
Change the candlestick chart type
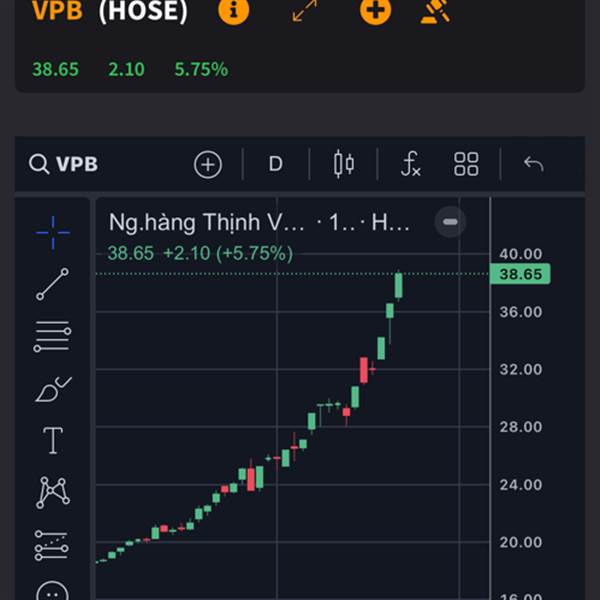(343, 164)
